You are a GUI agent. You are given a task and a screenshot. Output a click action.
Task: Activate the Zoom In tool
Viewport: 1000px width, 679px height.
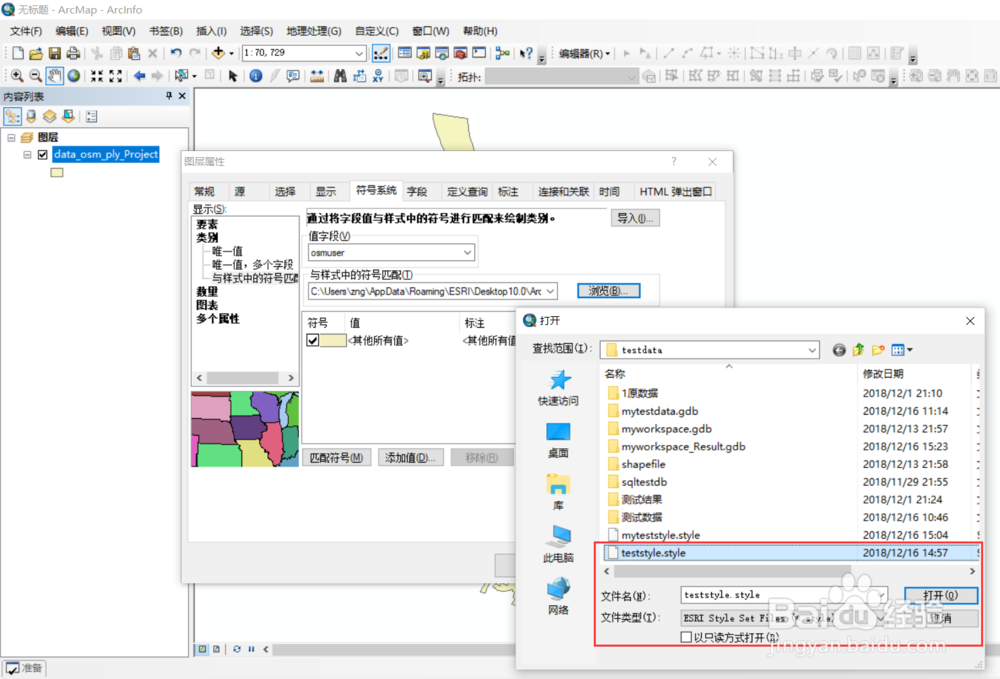18,75
